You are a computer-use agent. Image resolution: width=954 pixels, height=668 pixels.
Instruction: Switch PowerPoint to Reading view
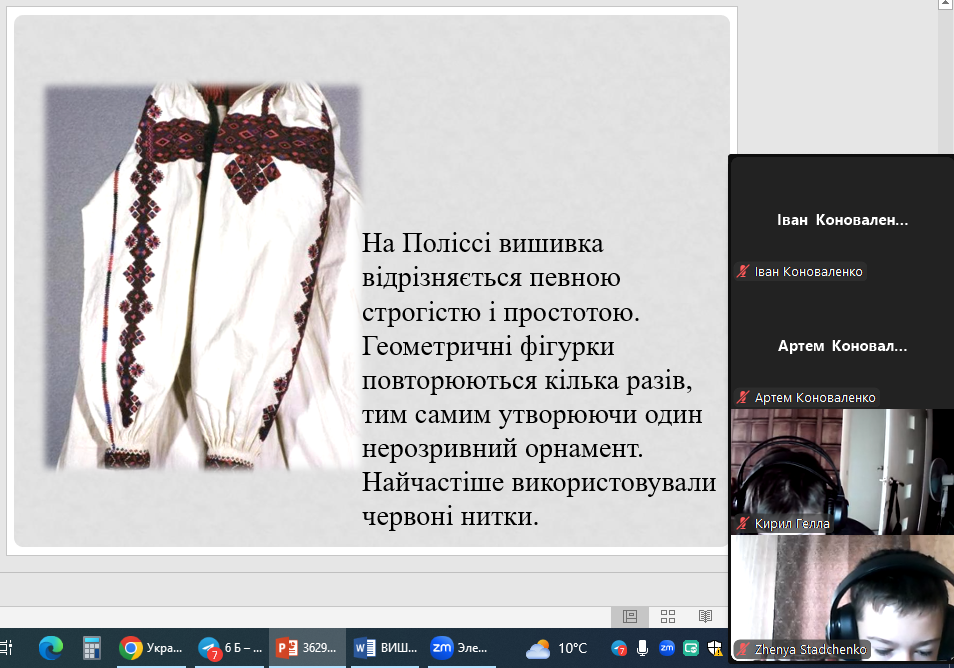pyautogui.click(x=706, y=616)
